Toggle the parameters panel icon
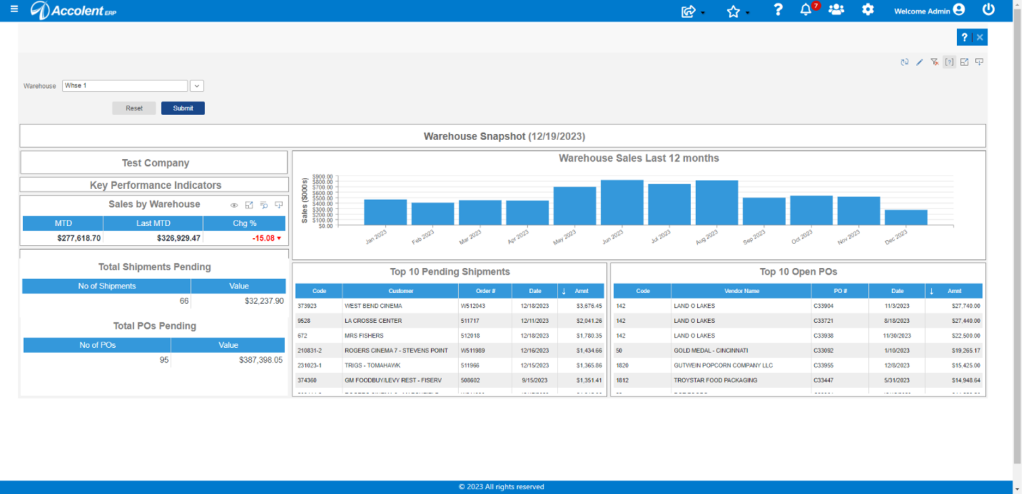 tap(950, 62)
